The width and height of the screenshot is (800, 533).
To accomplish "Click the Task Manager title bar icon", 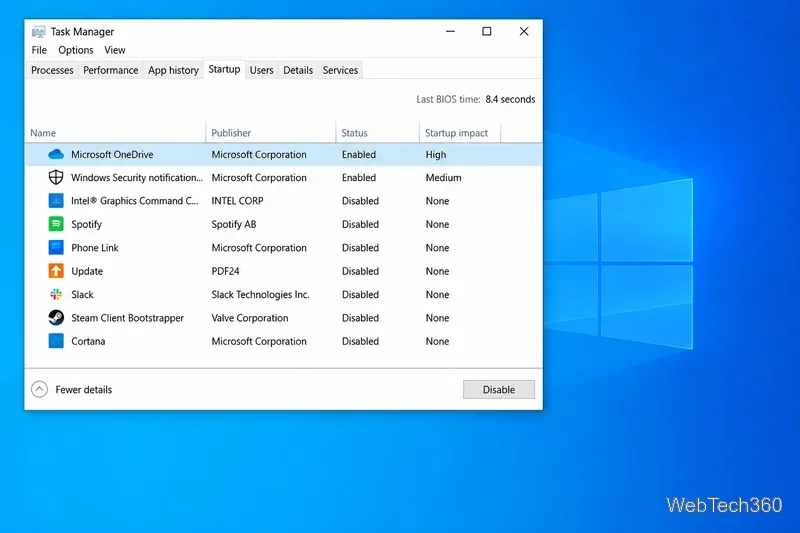I will click(38, 32).
